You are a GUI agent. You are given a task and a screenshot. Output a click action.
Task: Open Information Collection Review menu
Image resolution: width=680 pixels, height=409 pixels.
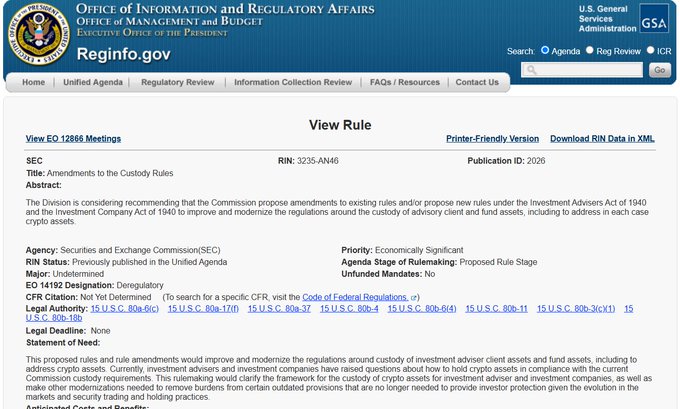[x=293, y=82]
